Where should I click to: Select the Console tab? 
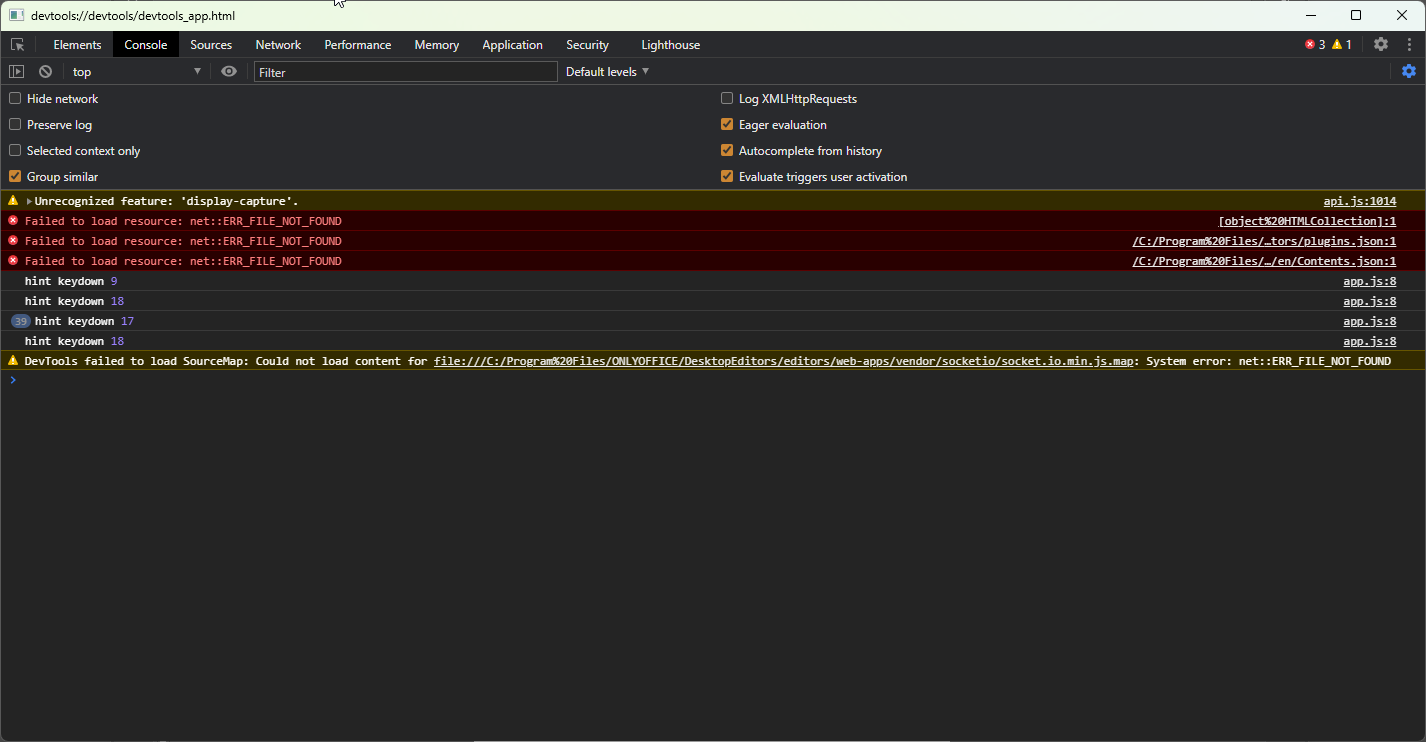pos(146,45)
